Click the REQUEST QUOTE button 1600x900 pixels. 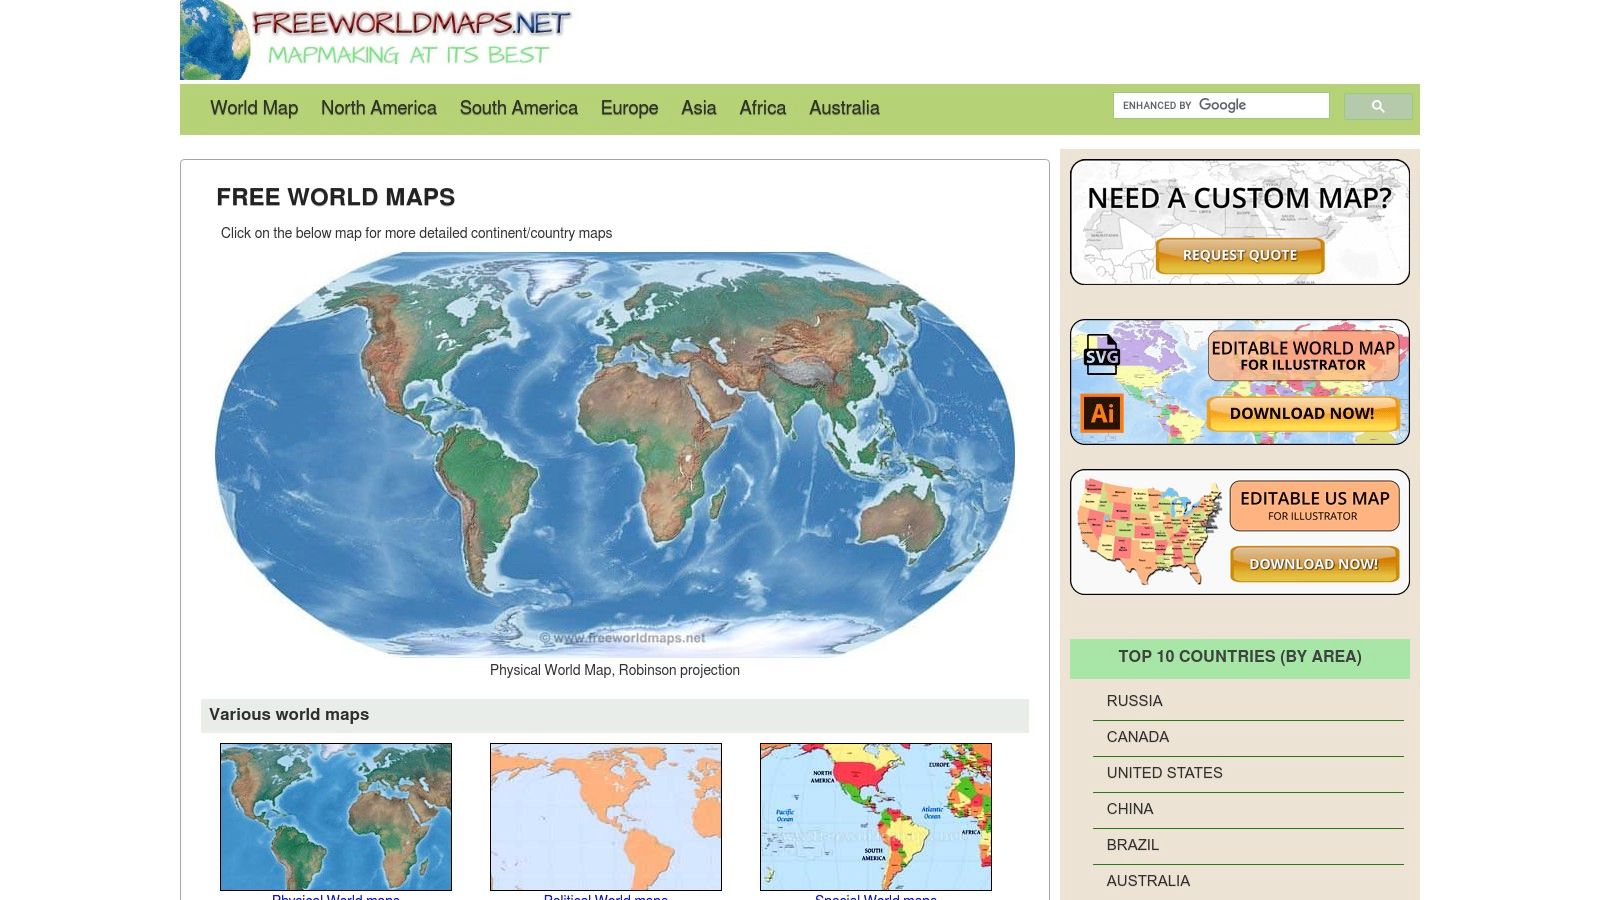tap(1239, 256)
